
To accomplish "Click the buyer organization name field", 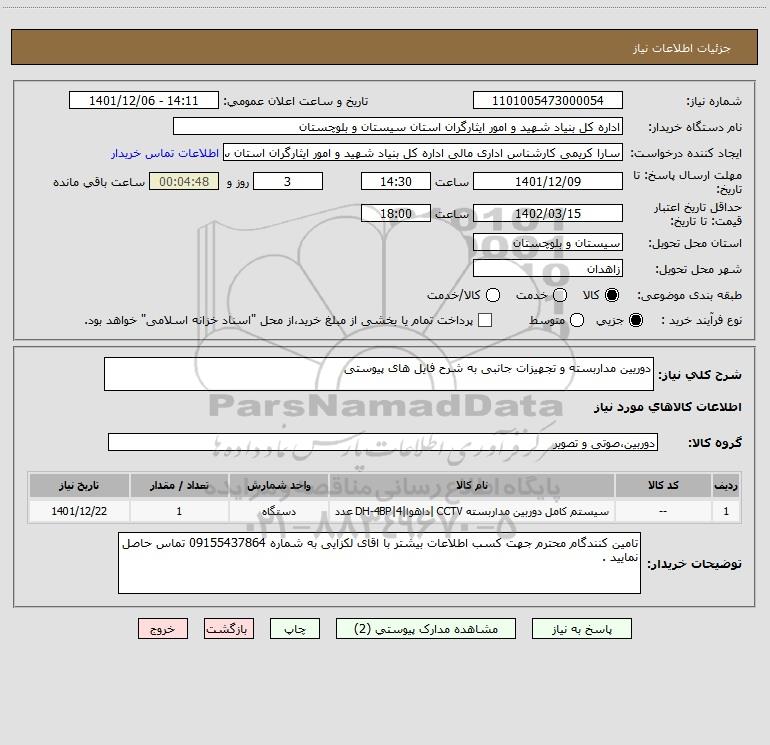I will pyautogui.click(x=398, y=127).
